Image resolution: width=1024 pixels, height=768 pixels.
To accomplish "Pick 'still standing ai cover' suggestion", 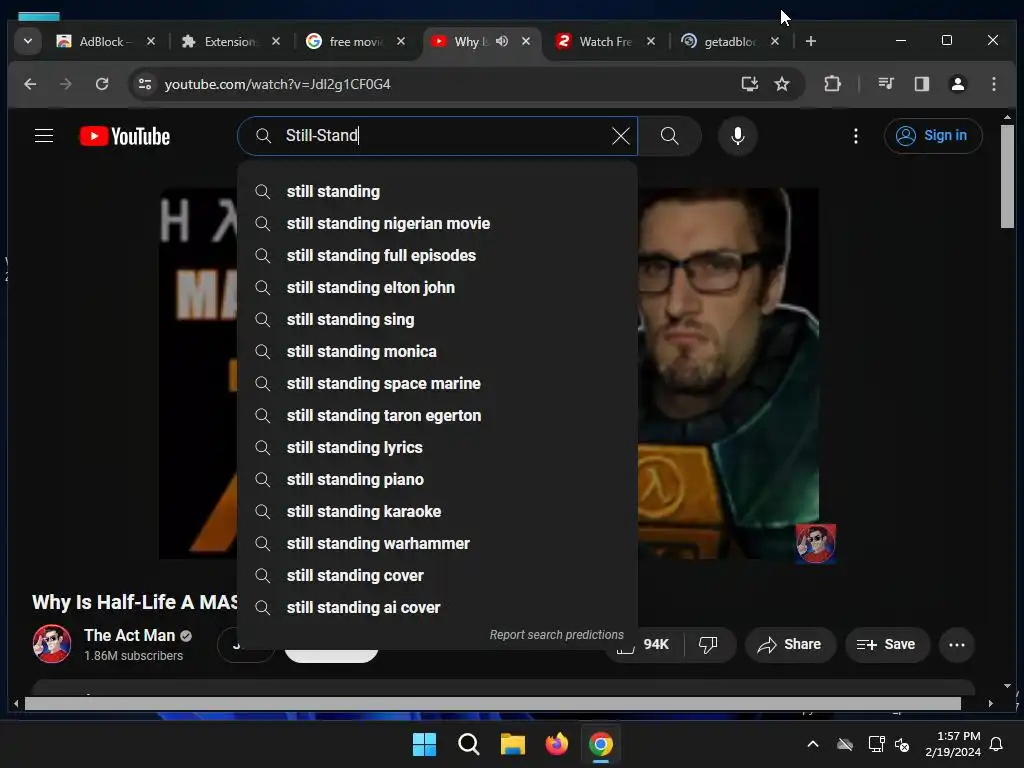I will click(x=438, y=607).
